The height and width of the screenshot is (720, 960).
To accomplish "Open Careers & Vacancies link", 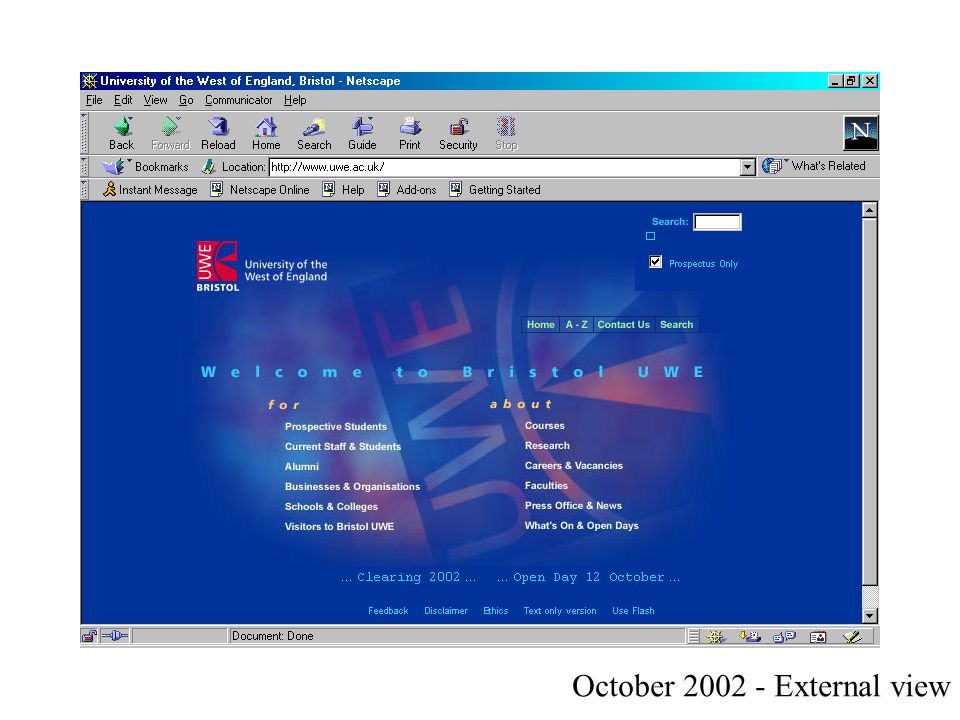I will [573, 466].
